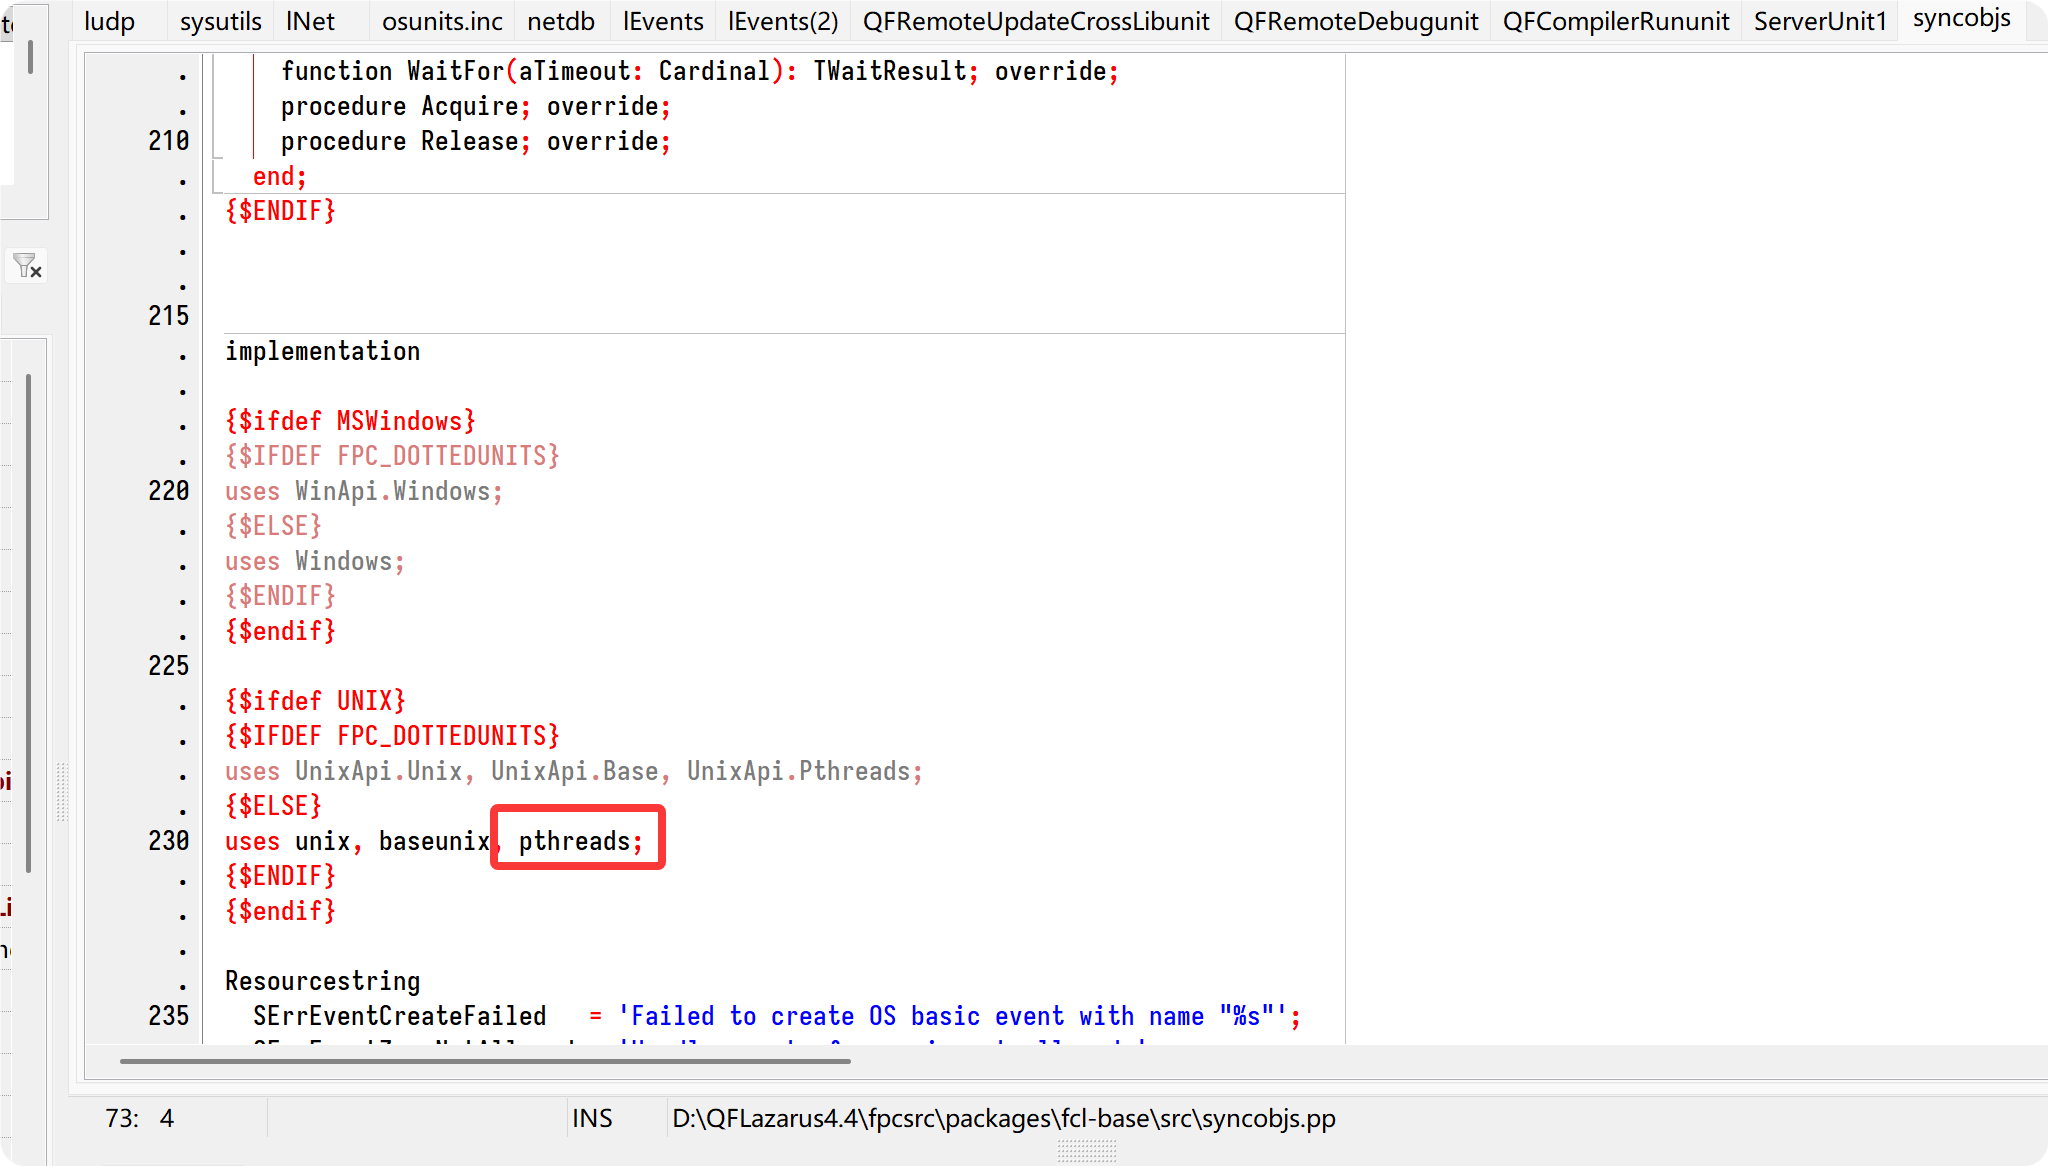
Task: Open the netdb source tab
Action: [x=560, y=21]
